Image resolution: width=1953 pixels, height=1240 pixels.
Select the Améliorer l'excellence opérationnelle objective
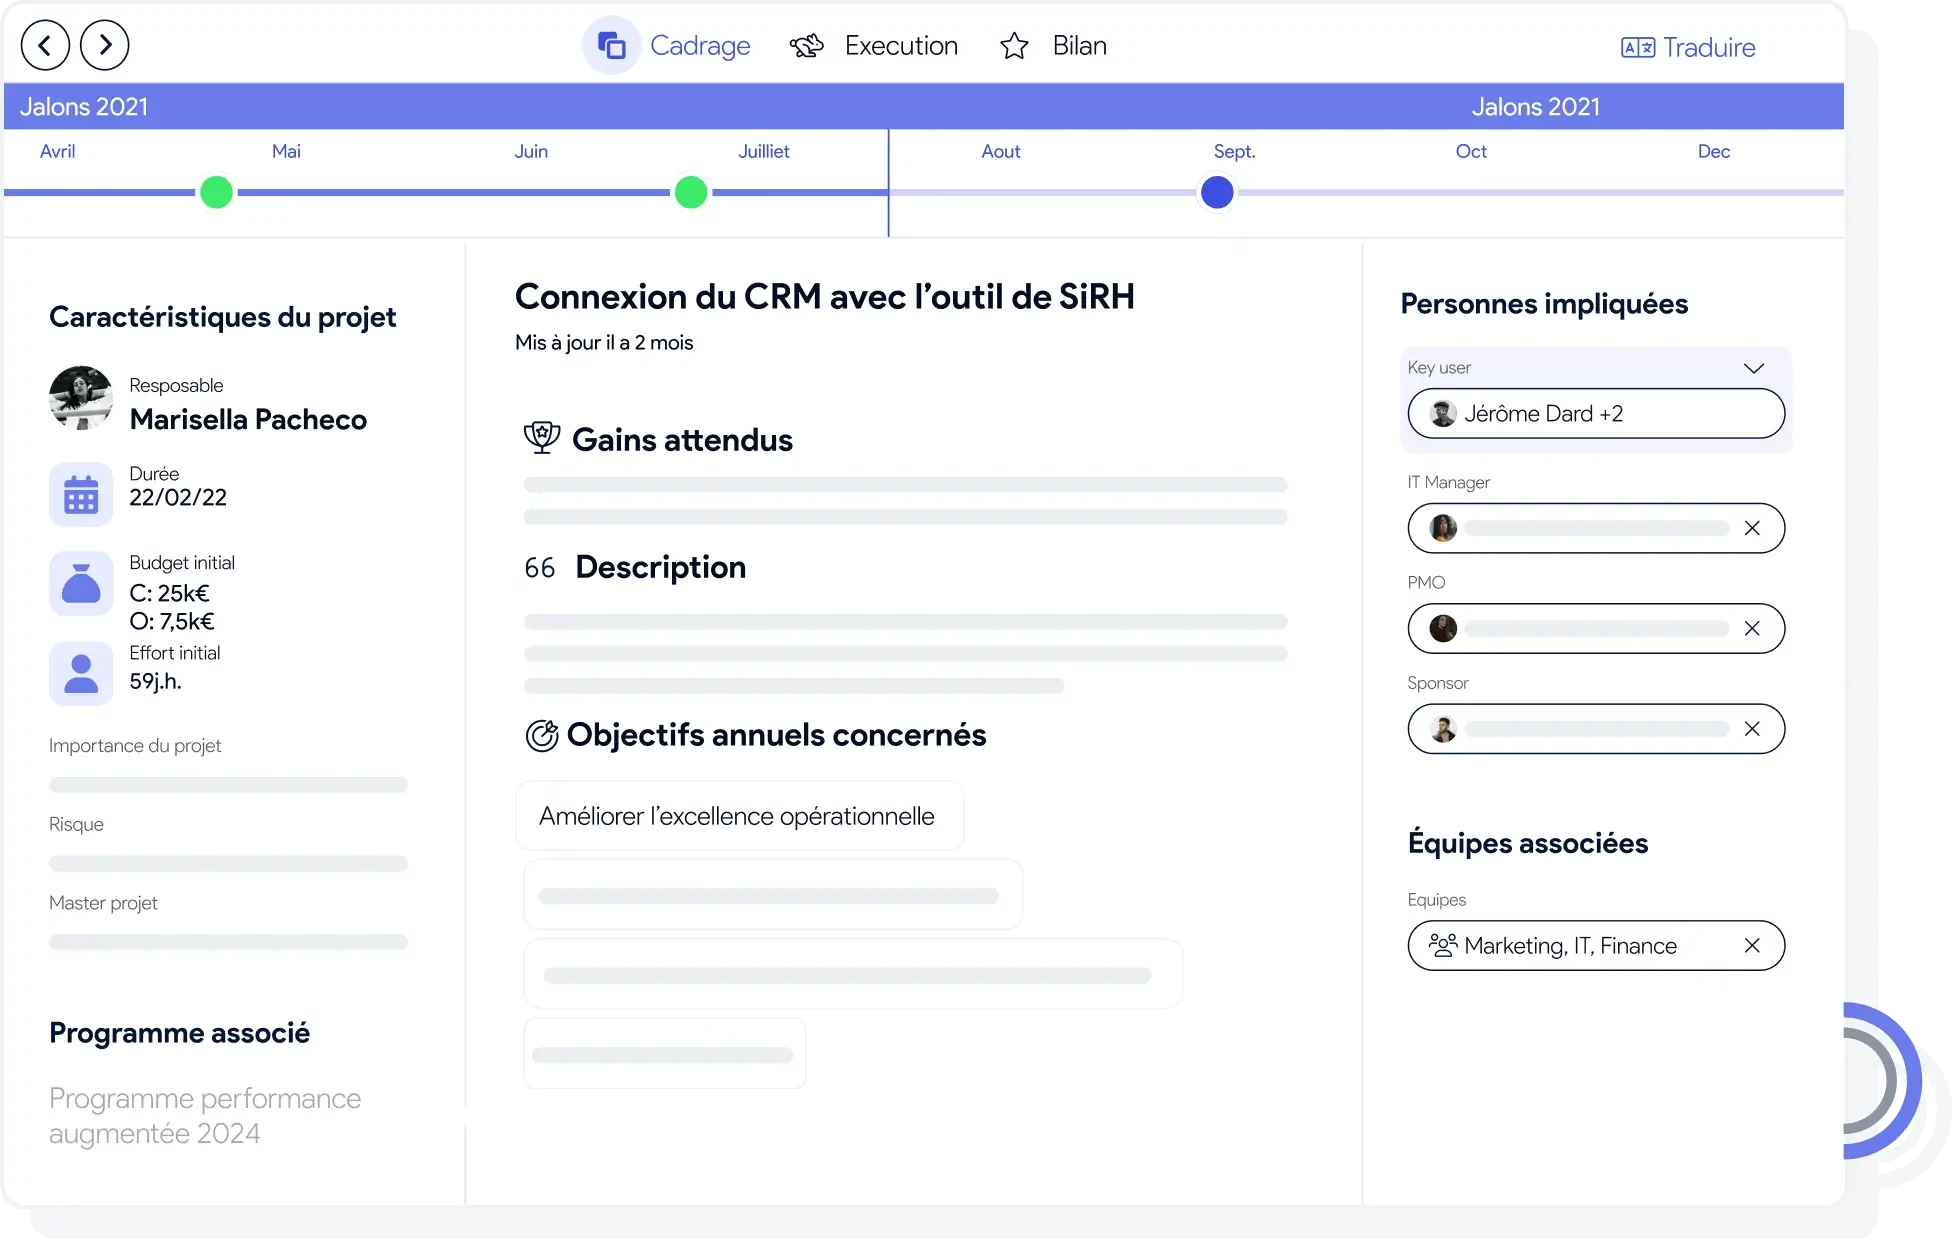[x=739, y=816]
